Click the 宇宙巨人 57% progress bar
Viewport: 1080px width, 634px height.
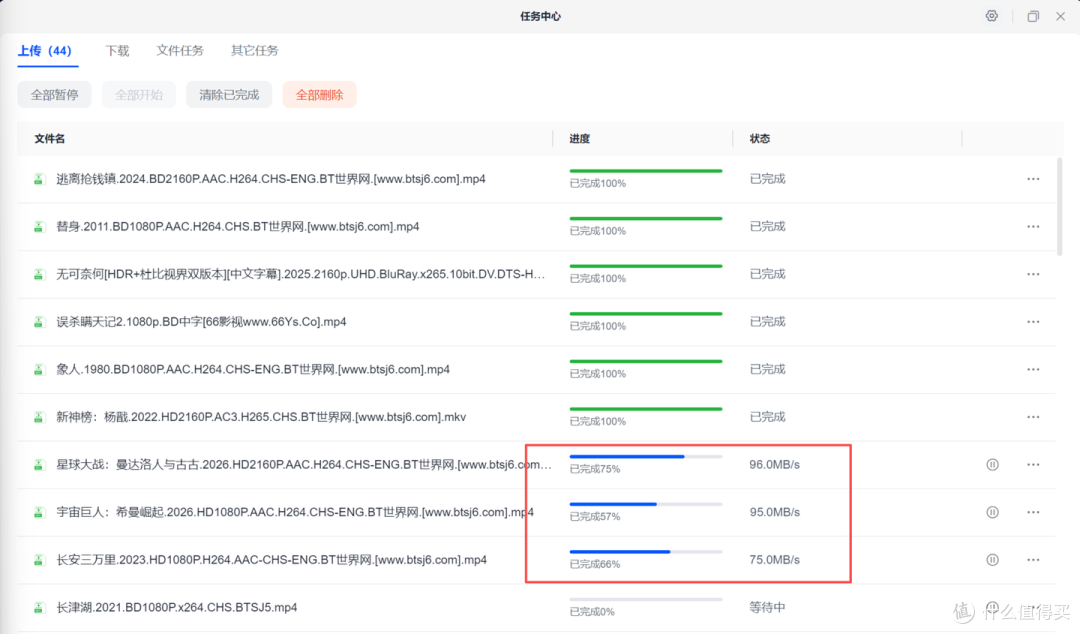[x=645, y=504]
